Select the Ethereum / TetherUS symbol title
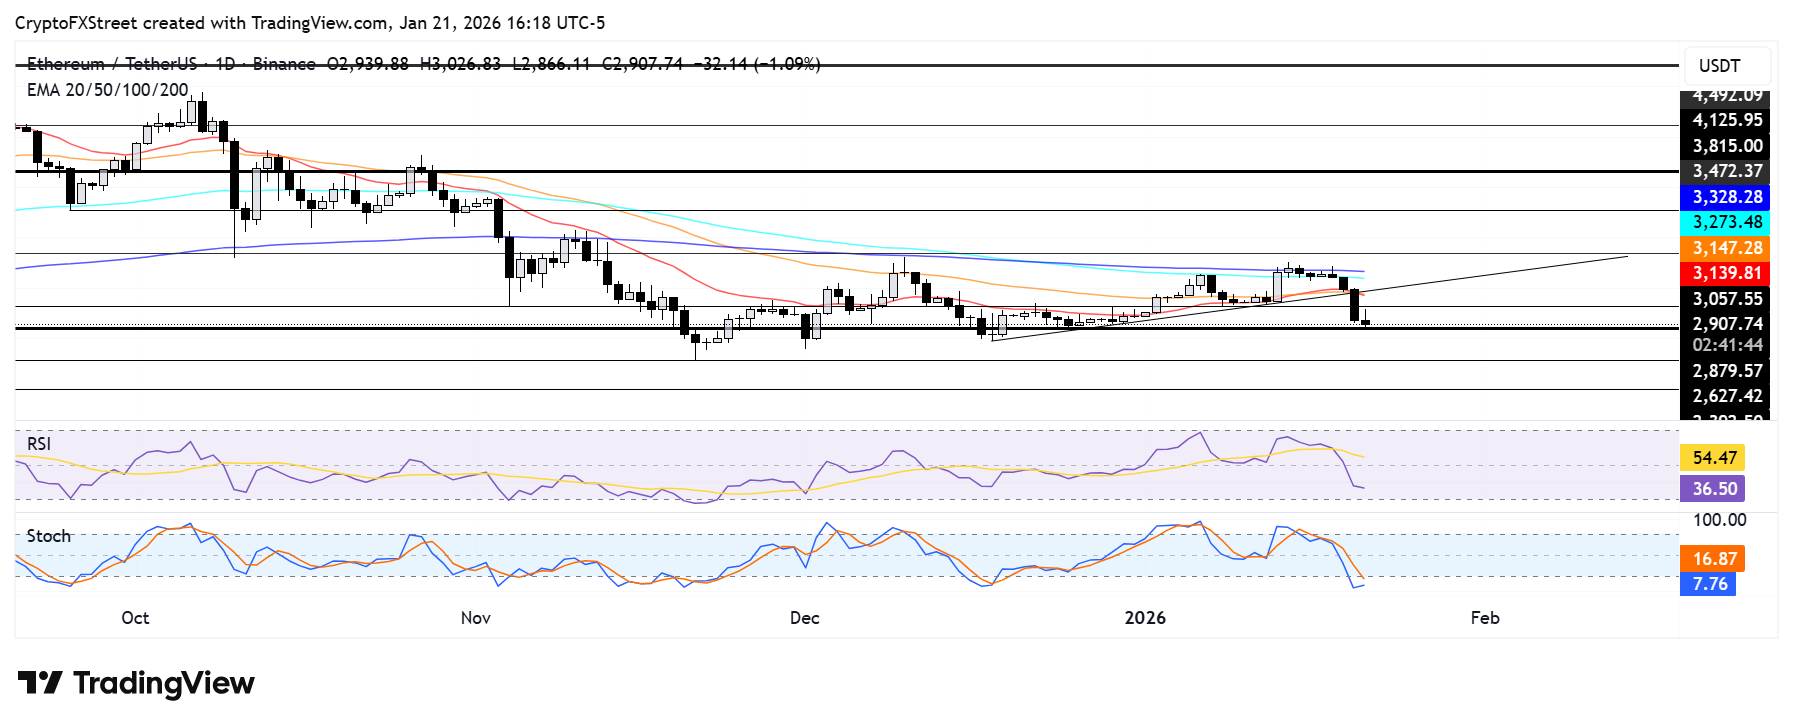Image resolution: width=1793 pixels, height=728 pixels. point(111,64)
